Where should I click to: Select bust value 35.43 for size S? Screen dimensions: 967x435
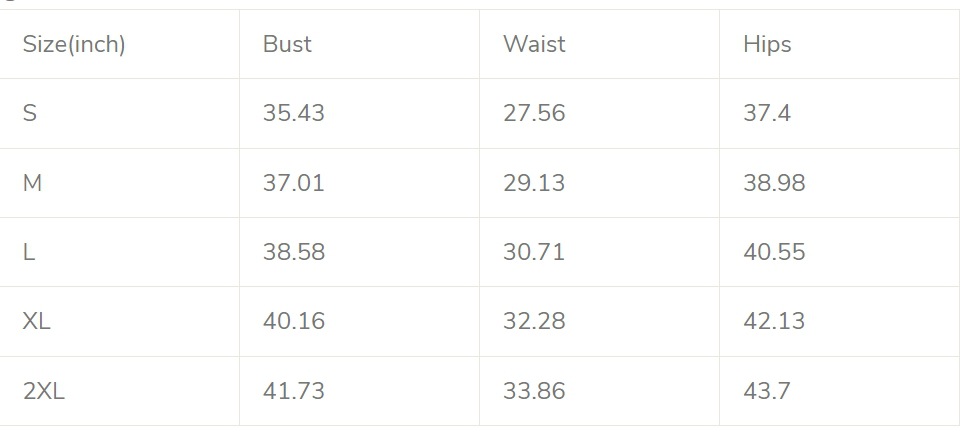pyautogui.click(x=293, y=113)
